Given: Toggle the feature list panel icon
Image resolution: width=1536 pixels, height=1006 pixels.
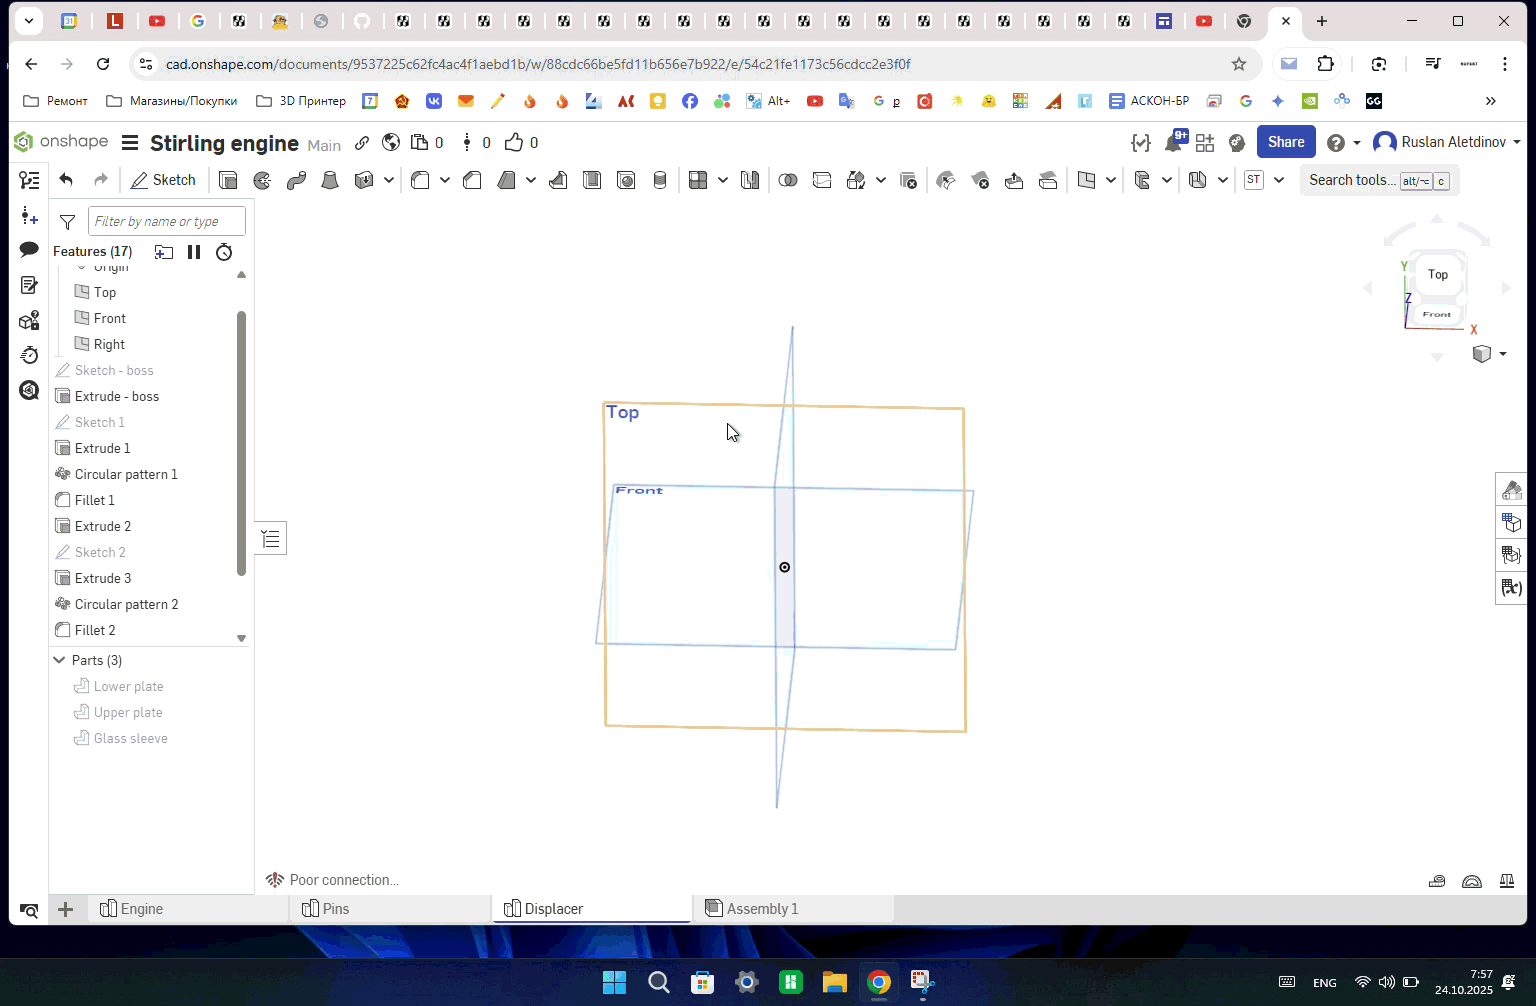Looking at the screenshot, I should pyautogui.click(x=29, y=180).
